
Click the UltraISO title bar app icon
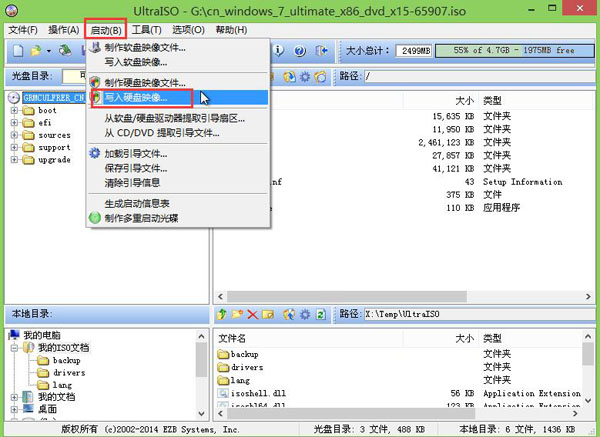[11, 10]
